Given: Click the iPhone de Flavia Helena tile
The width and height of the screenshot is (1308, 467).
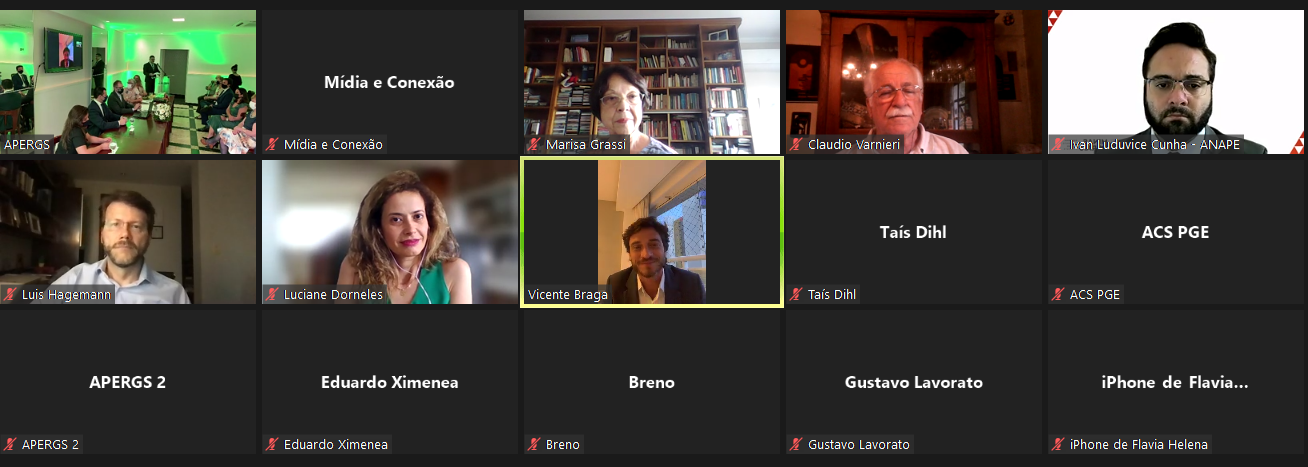Looking at the screenshot, I should pos(1176,382).
